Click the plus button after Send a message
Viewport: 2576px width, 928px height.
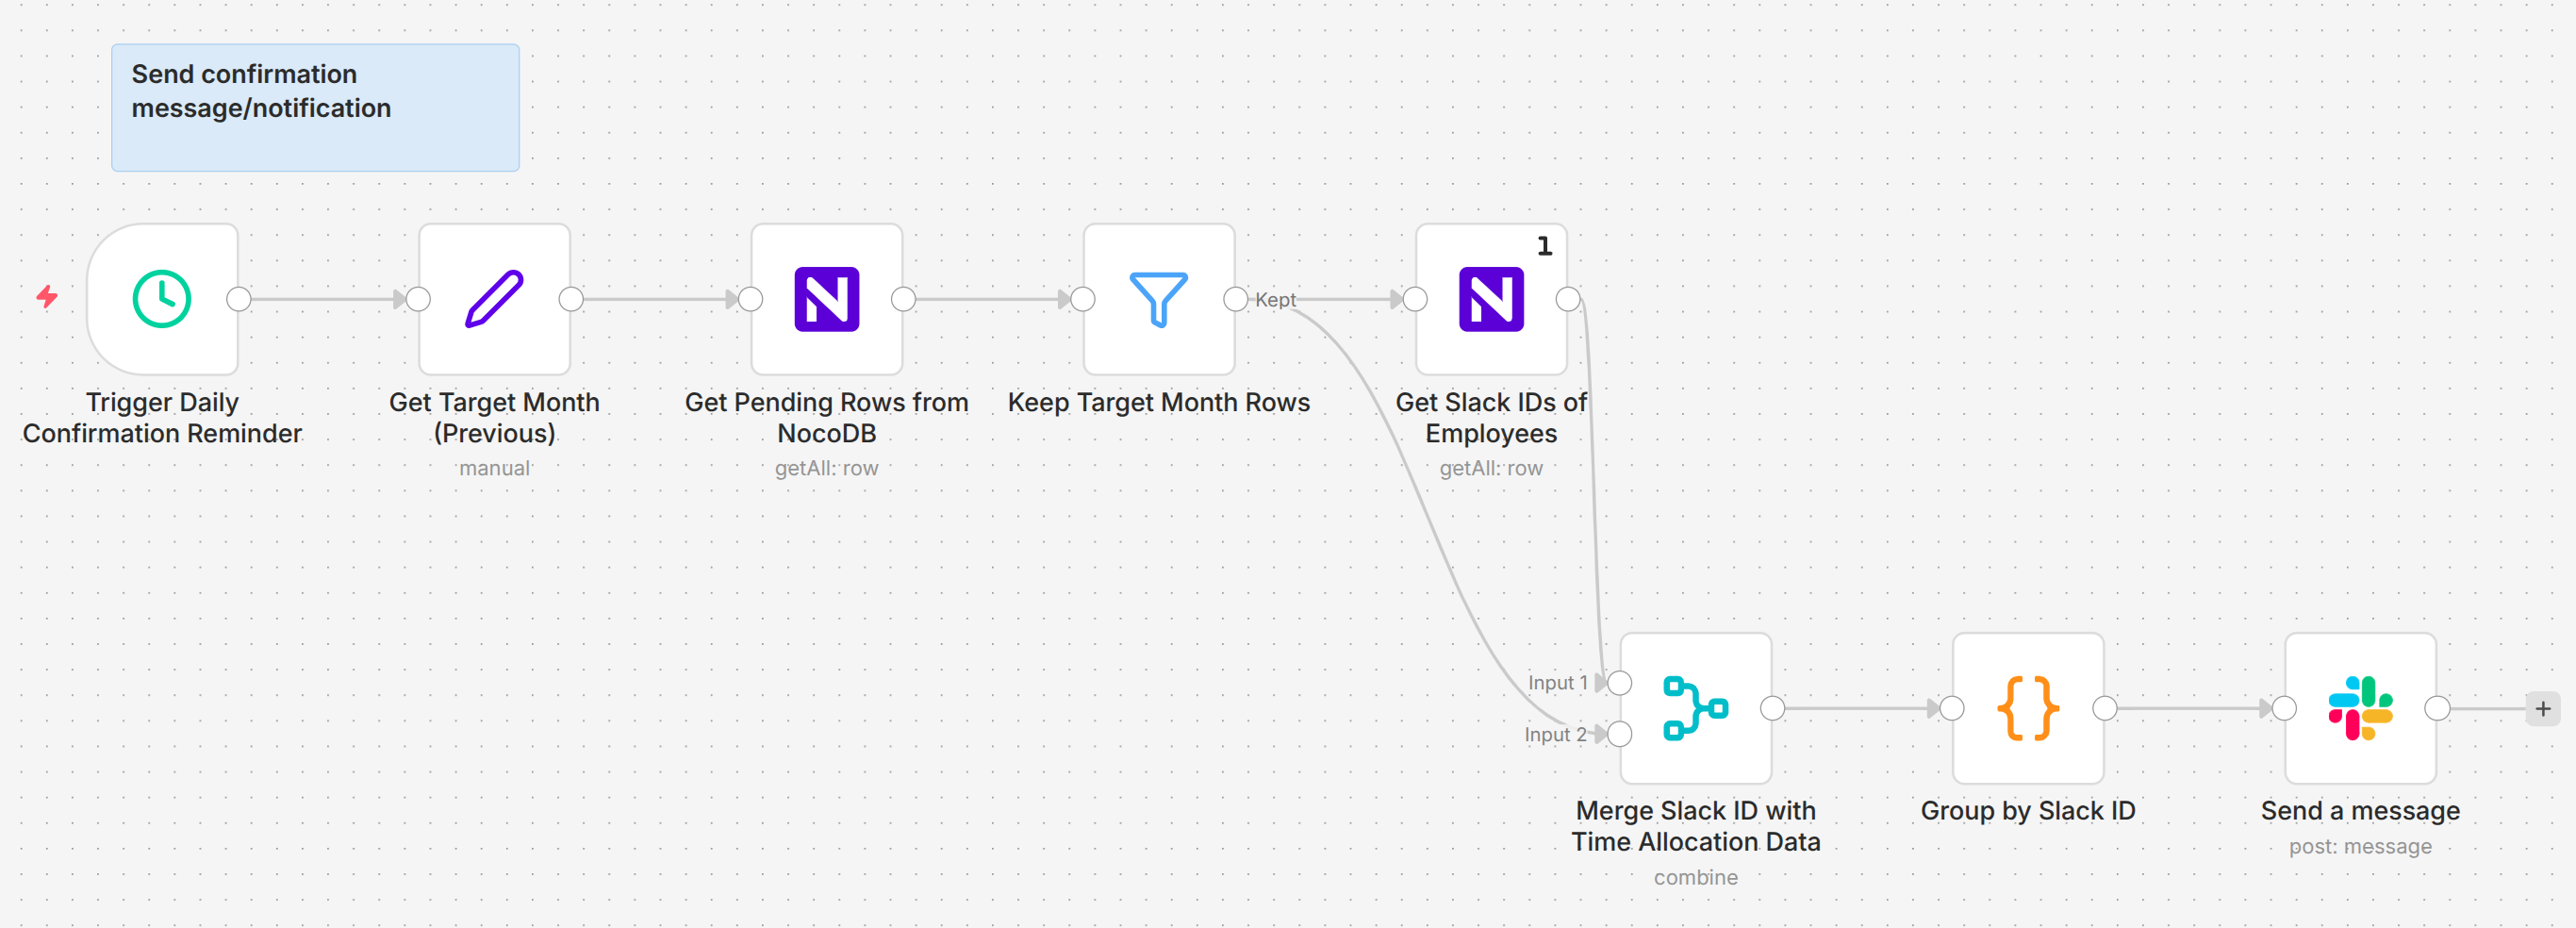point(2542,708)
